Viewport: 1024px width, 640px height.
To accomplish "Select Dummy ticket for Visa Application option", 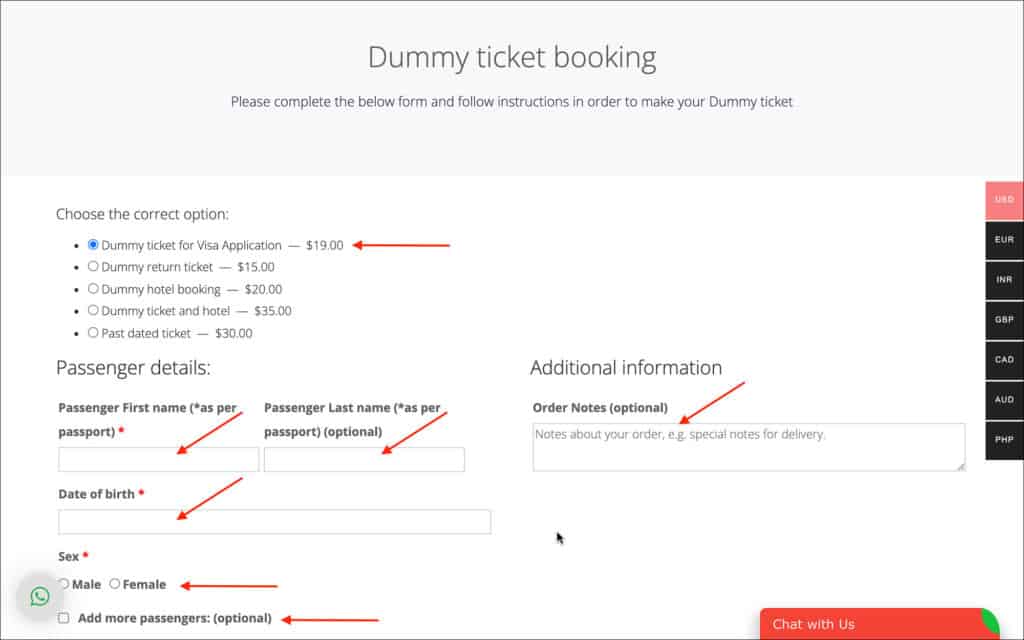I will 93,245.
